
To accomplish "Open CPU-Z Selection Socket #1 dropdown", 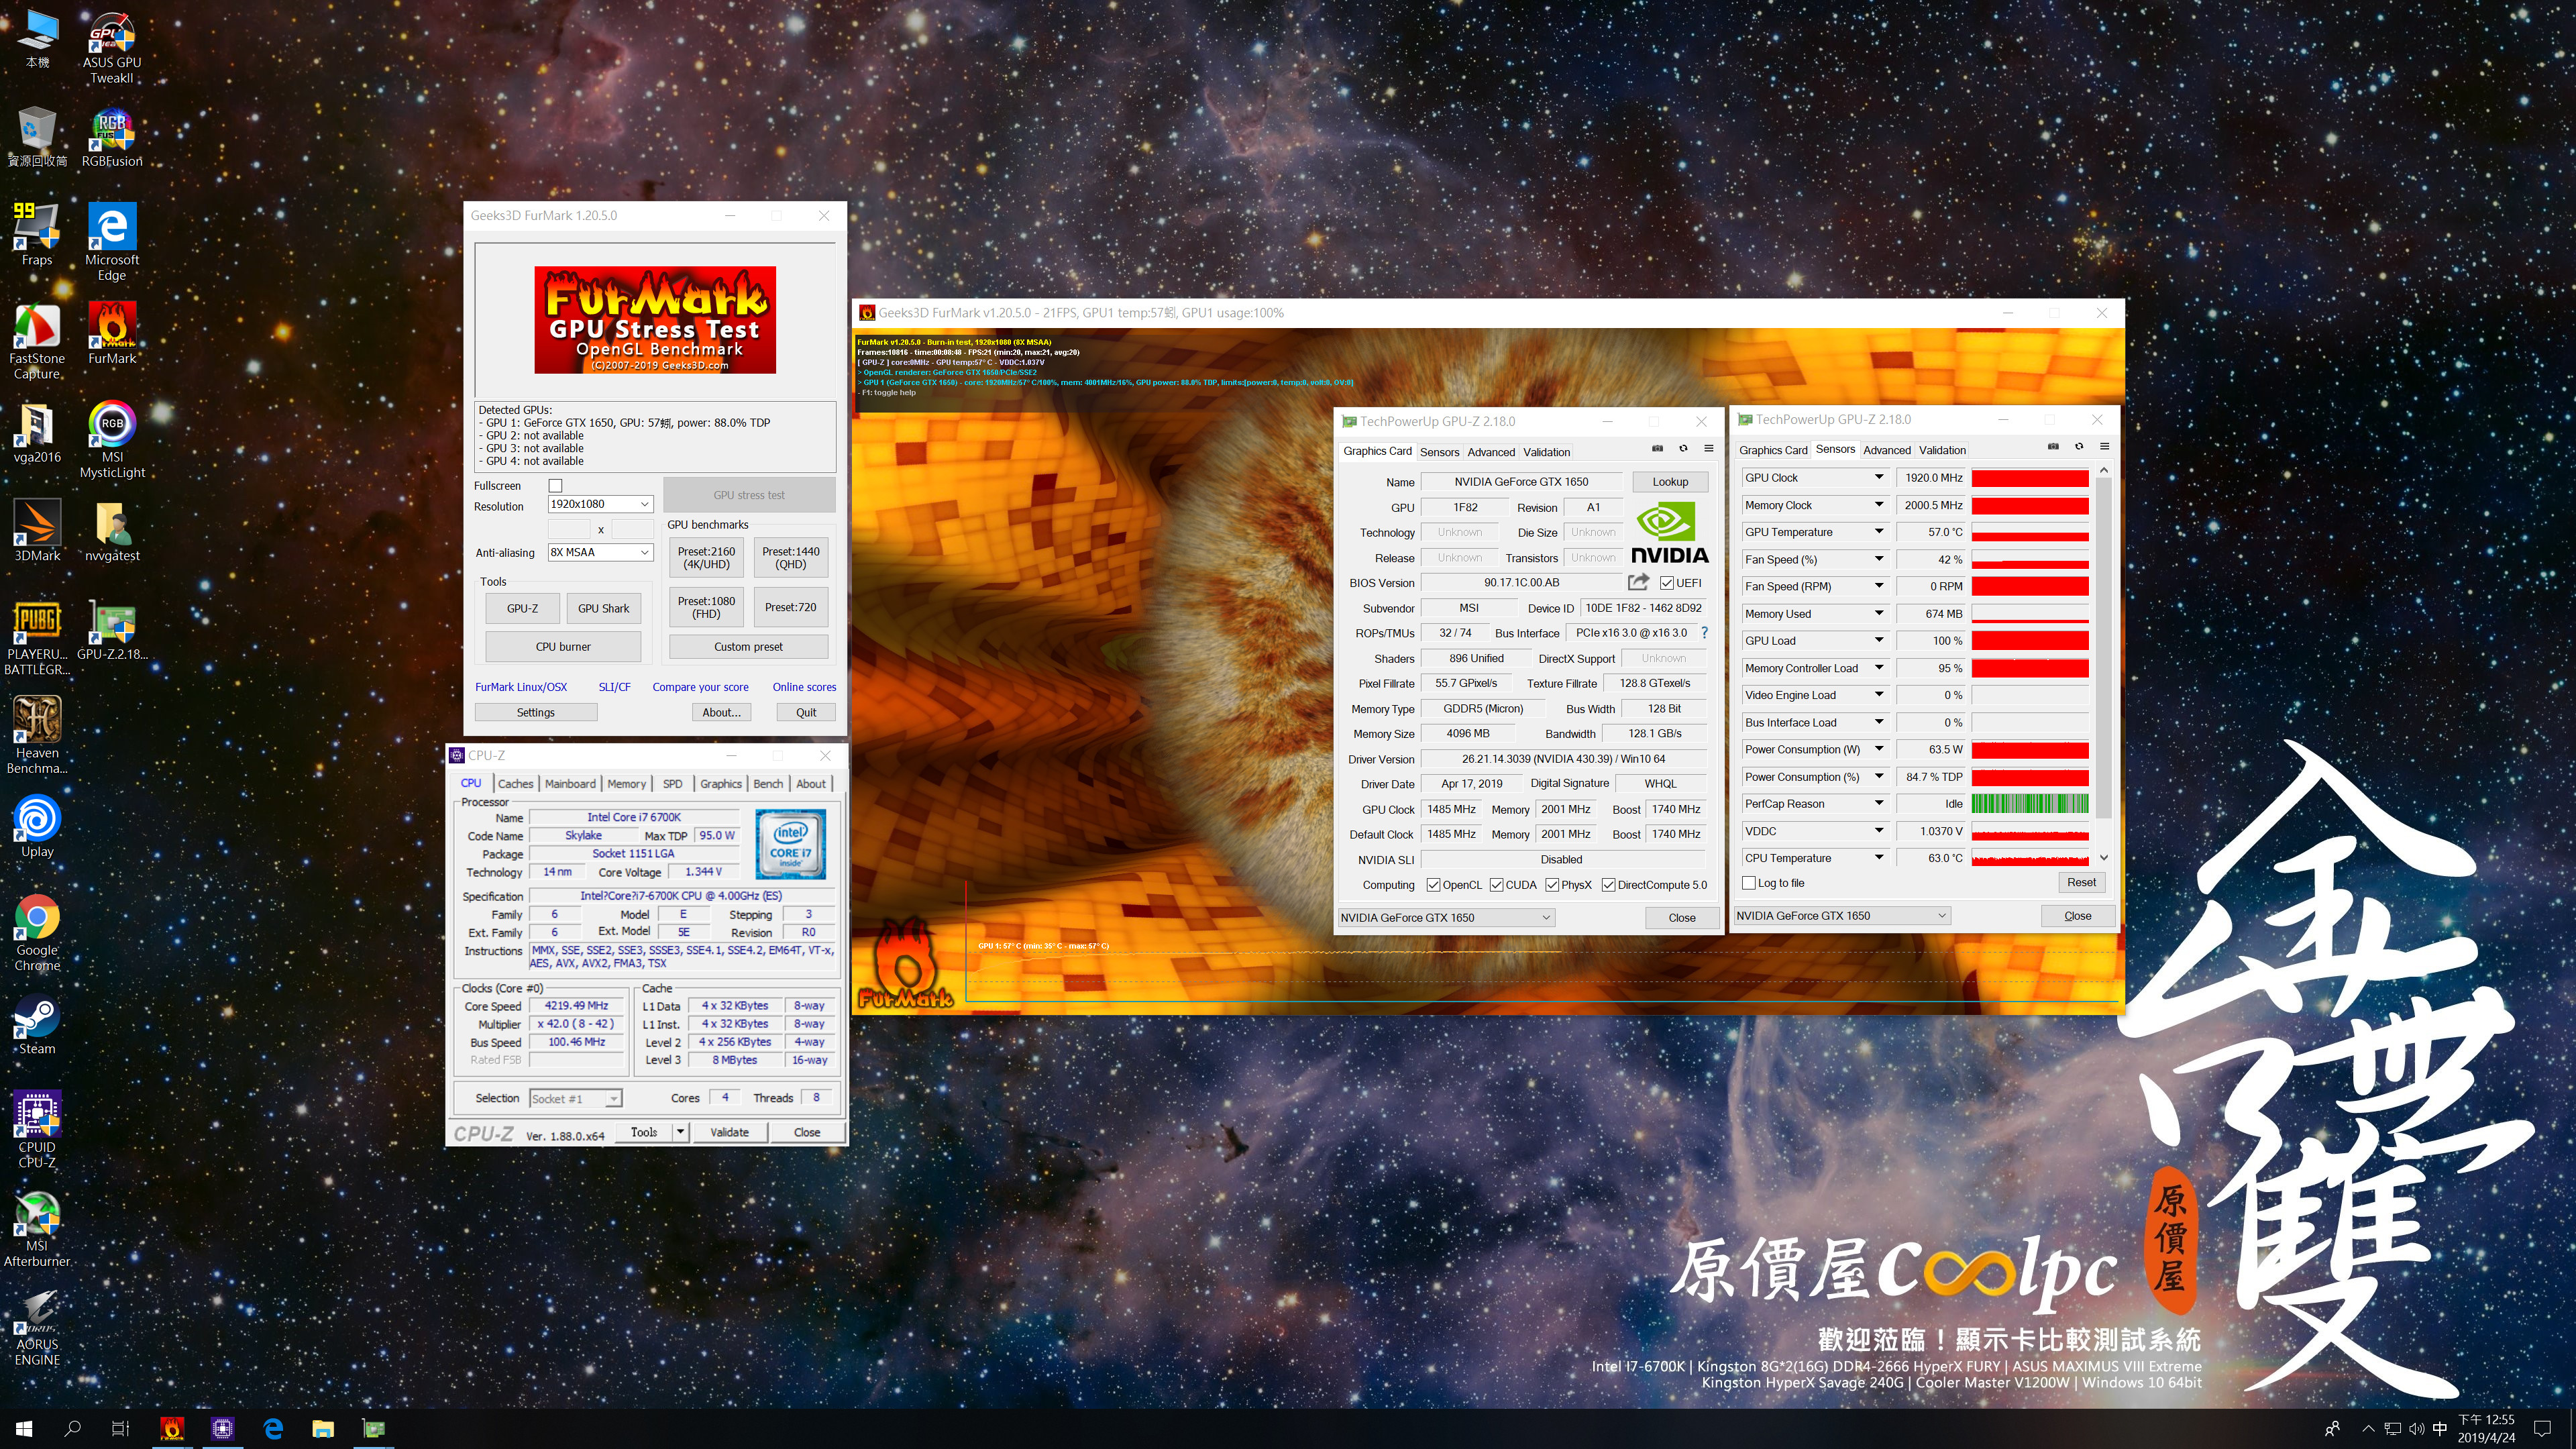I will click(575, 1098).
